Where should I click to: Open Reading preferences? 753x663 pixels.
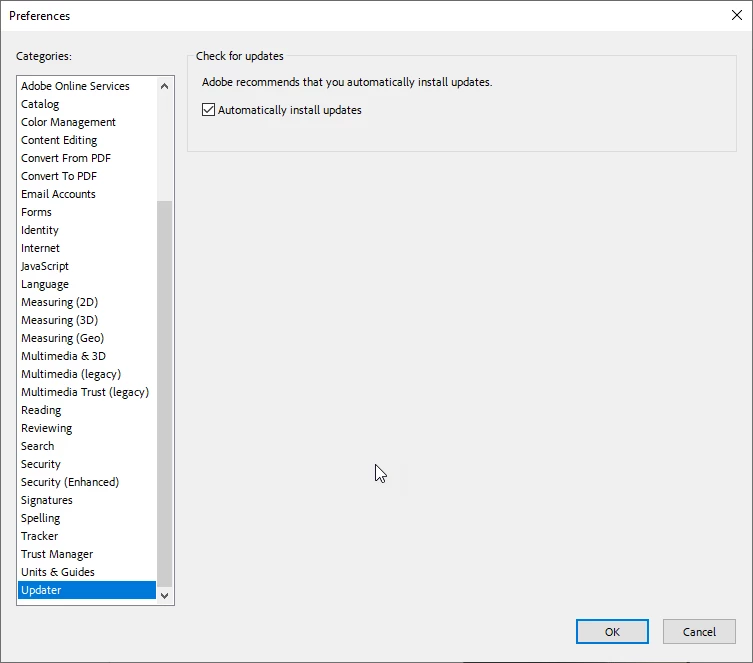coord(87,410)
